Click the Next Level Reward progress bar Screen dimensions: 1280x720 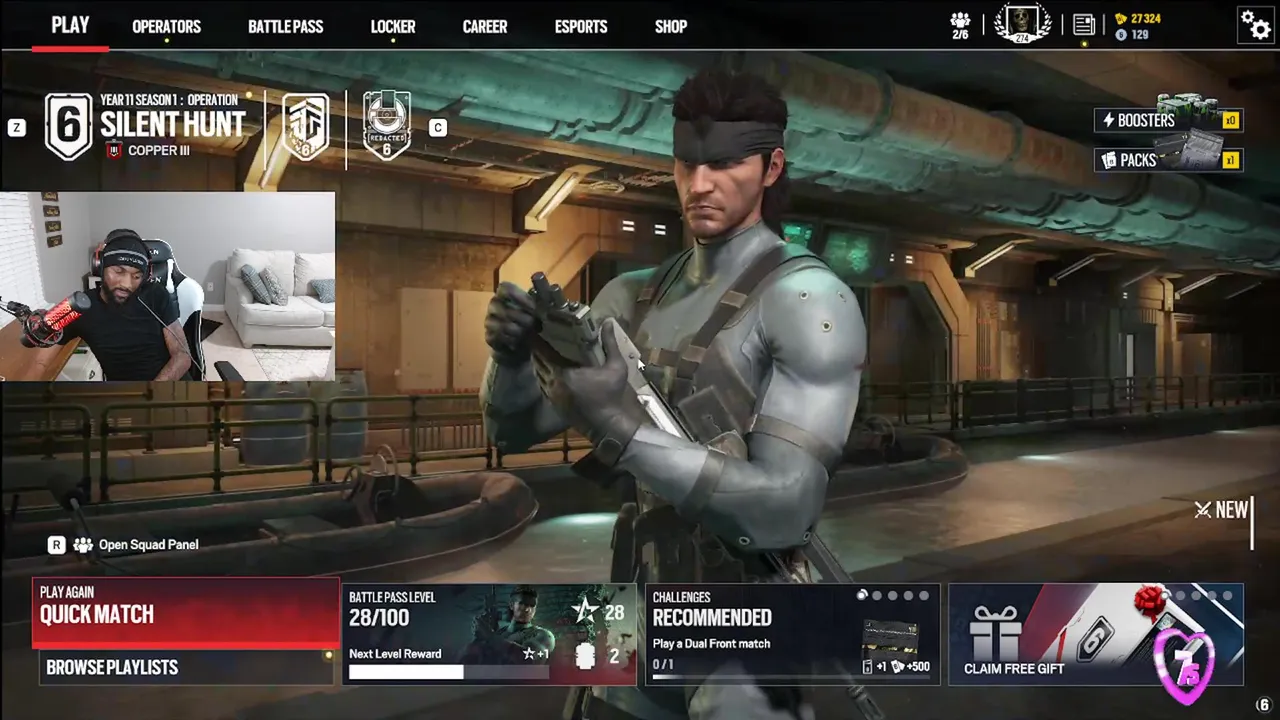449,672
